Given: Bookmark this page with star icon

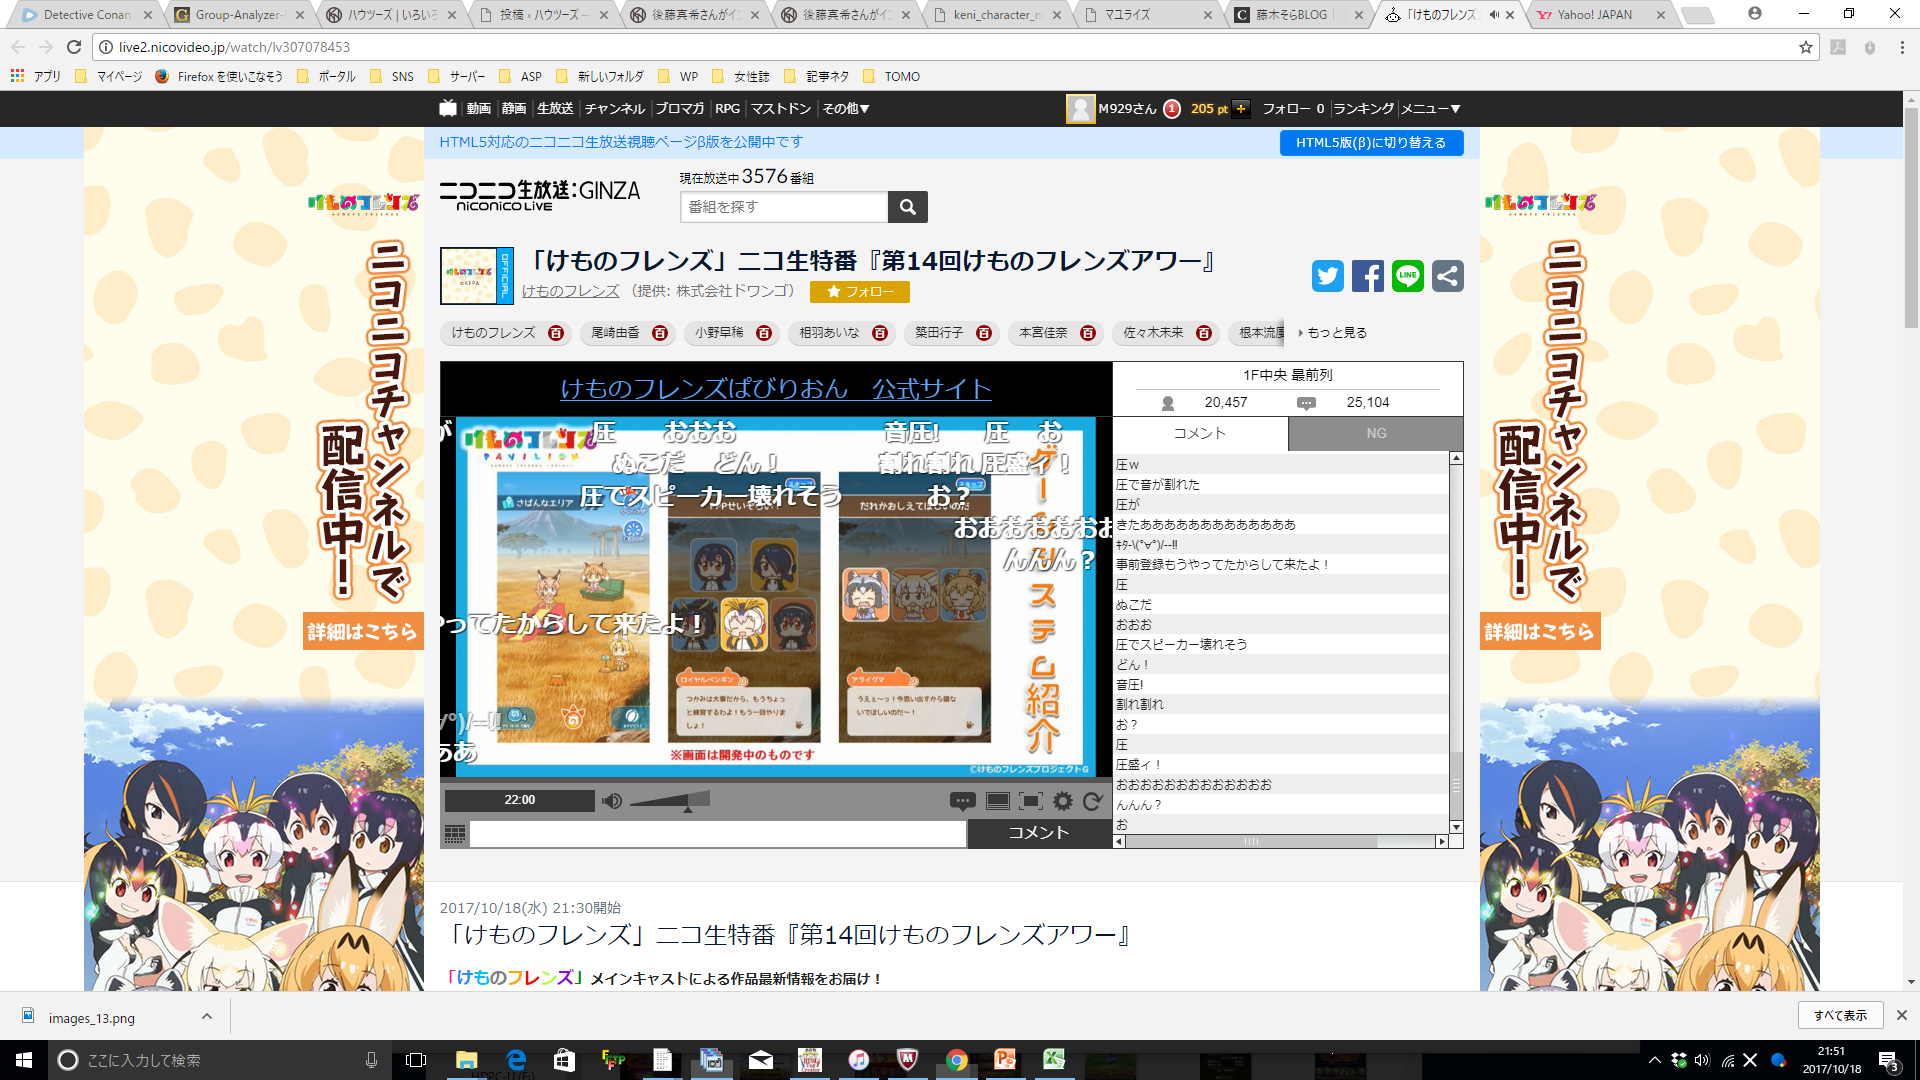Looking at the screenshot, I should tap(1806, 47).
